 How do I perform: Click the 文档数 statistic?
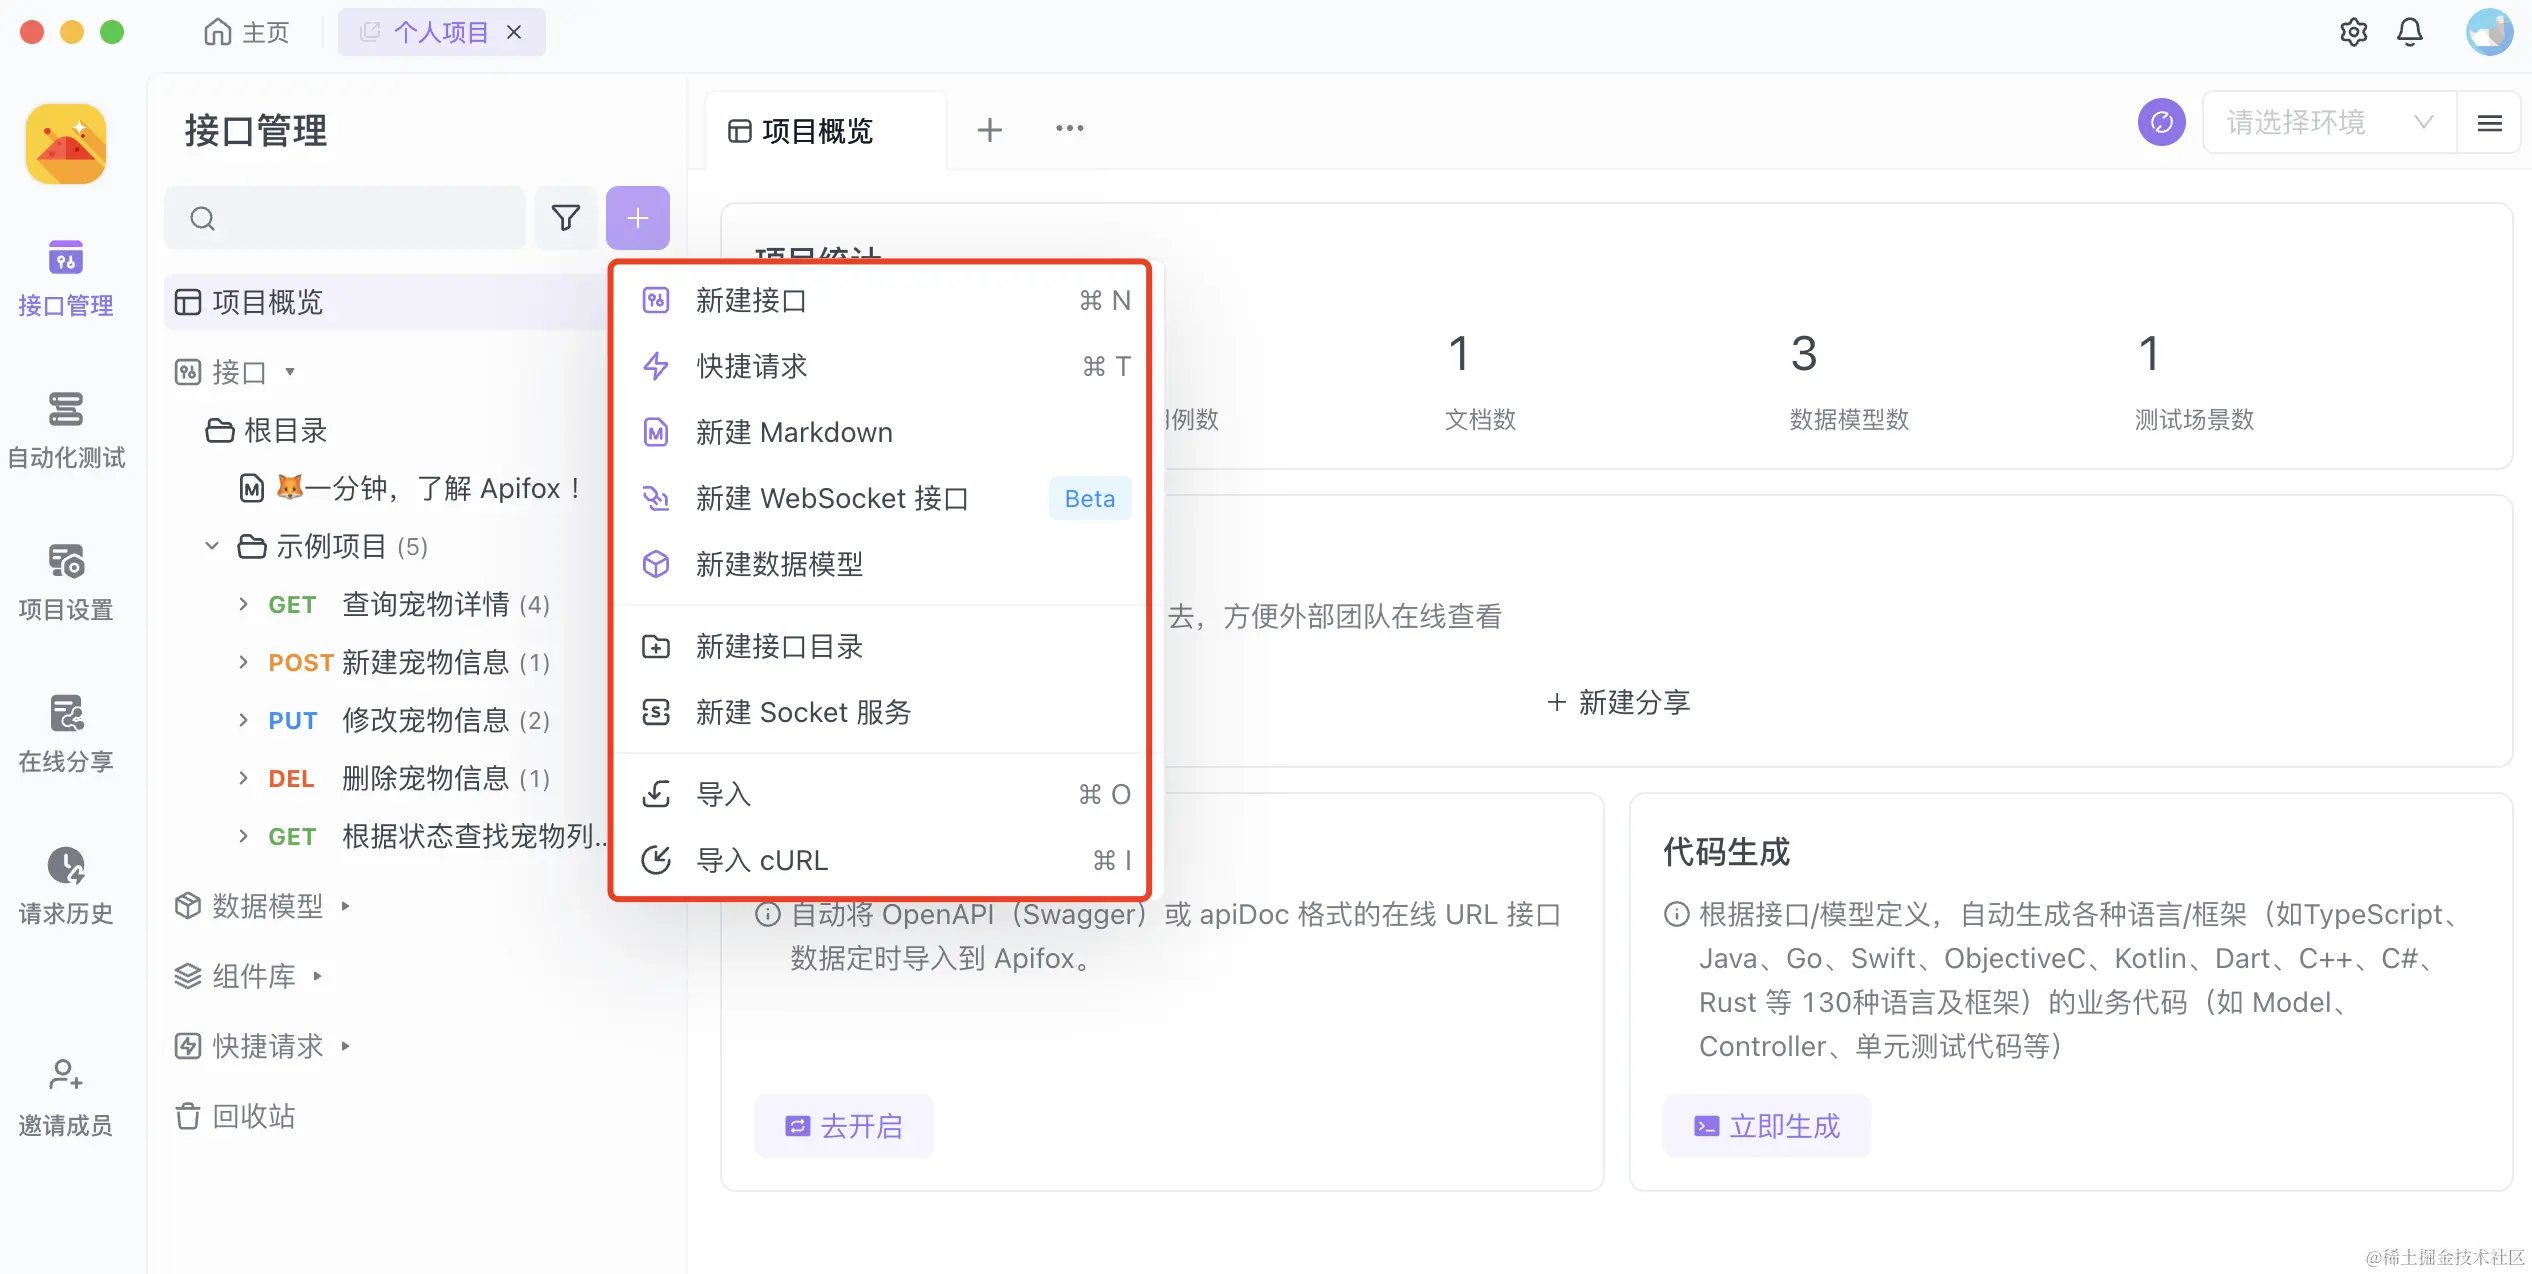[1480, 385]
